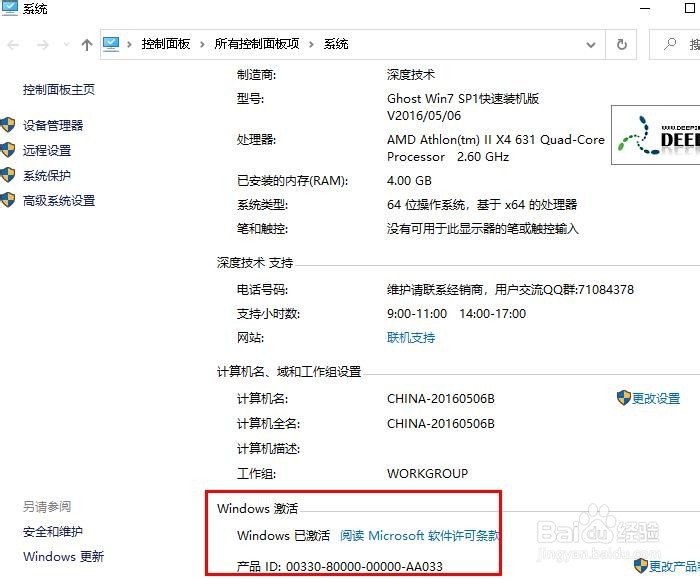
Task: Expand chevron after 控制面板 breadcrumb
Action: pyautogui.click(x=202, y=44)
